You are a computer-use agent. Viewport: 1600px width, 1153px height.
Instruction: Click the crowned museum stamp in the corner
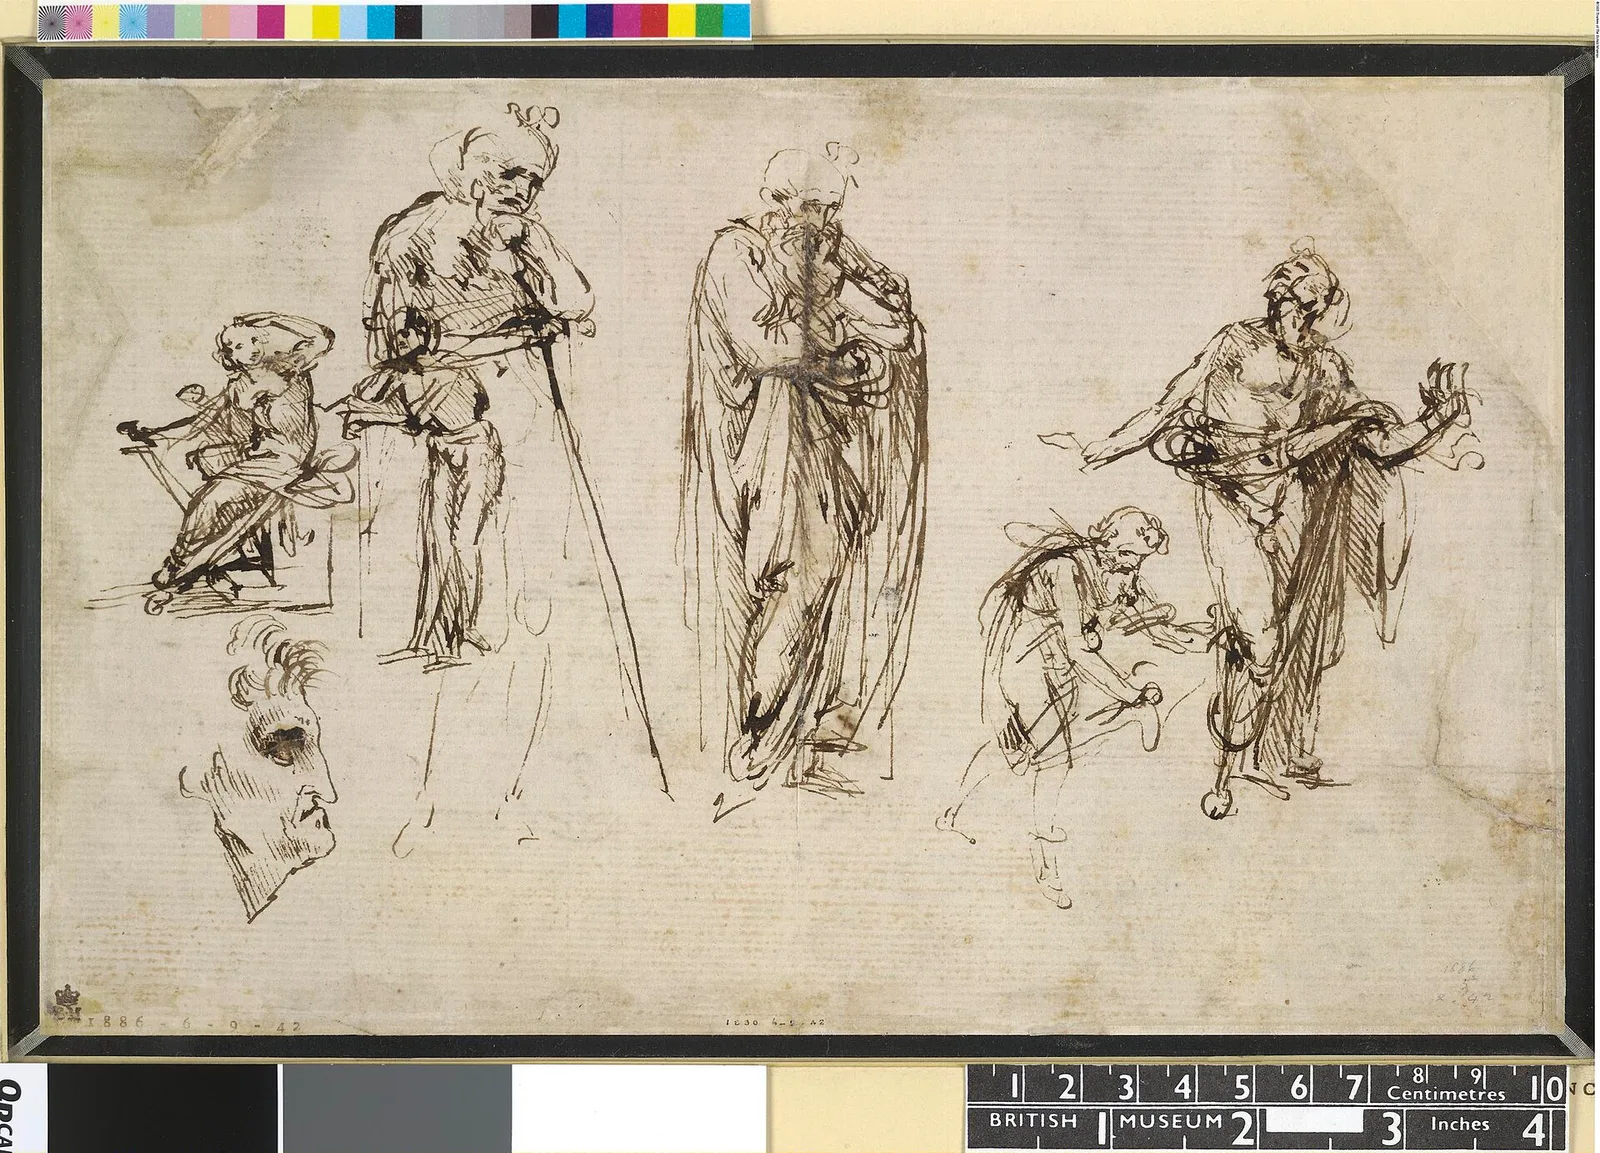click(69, 1003)
